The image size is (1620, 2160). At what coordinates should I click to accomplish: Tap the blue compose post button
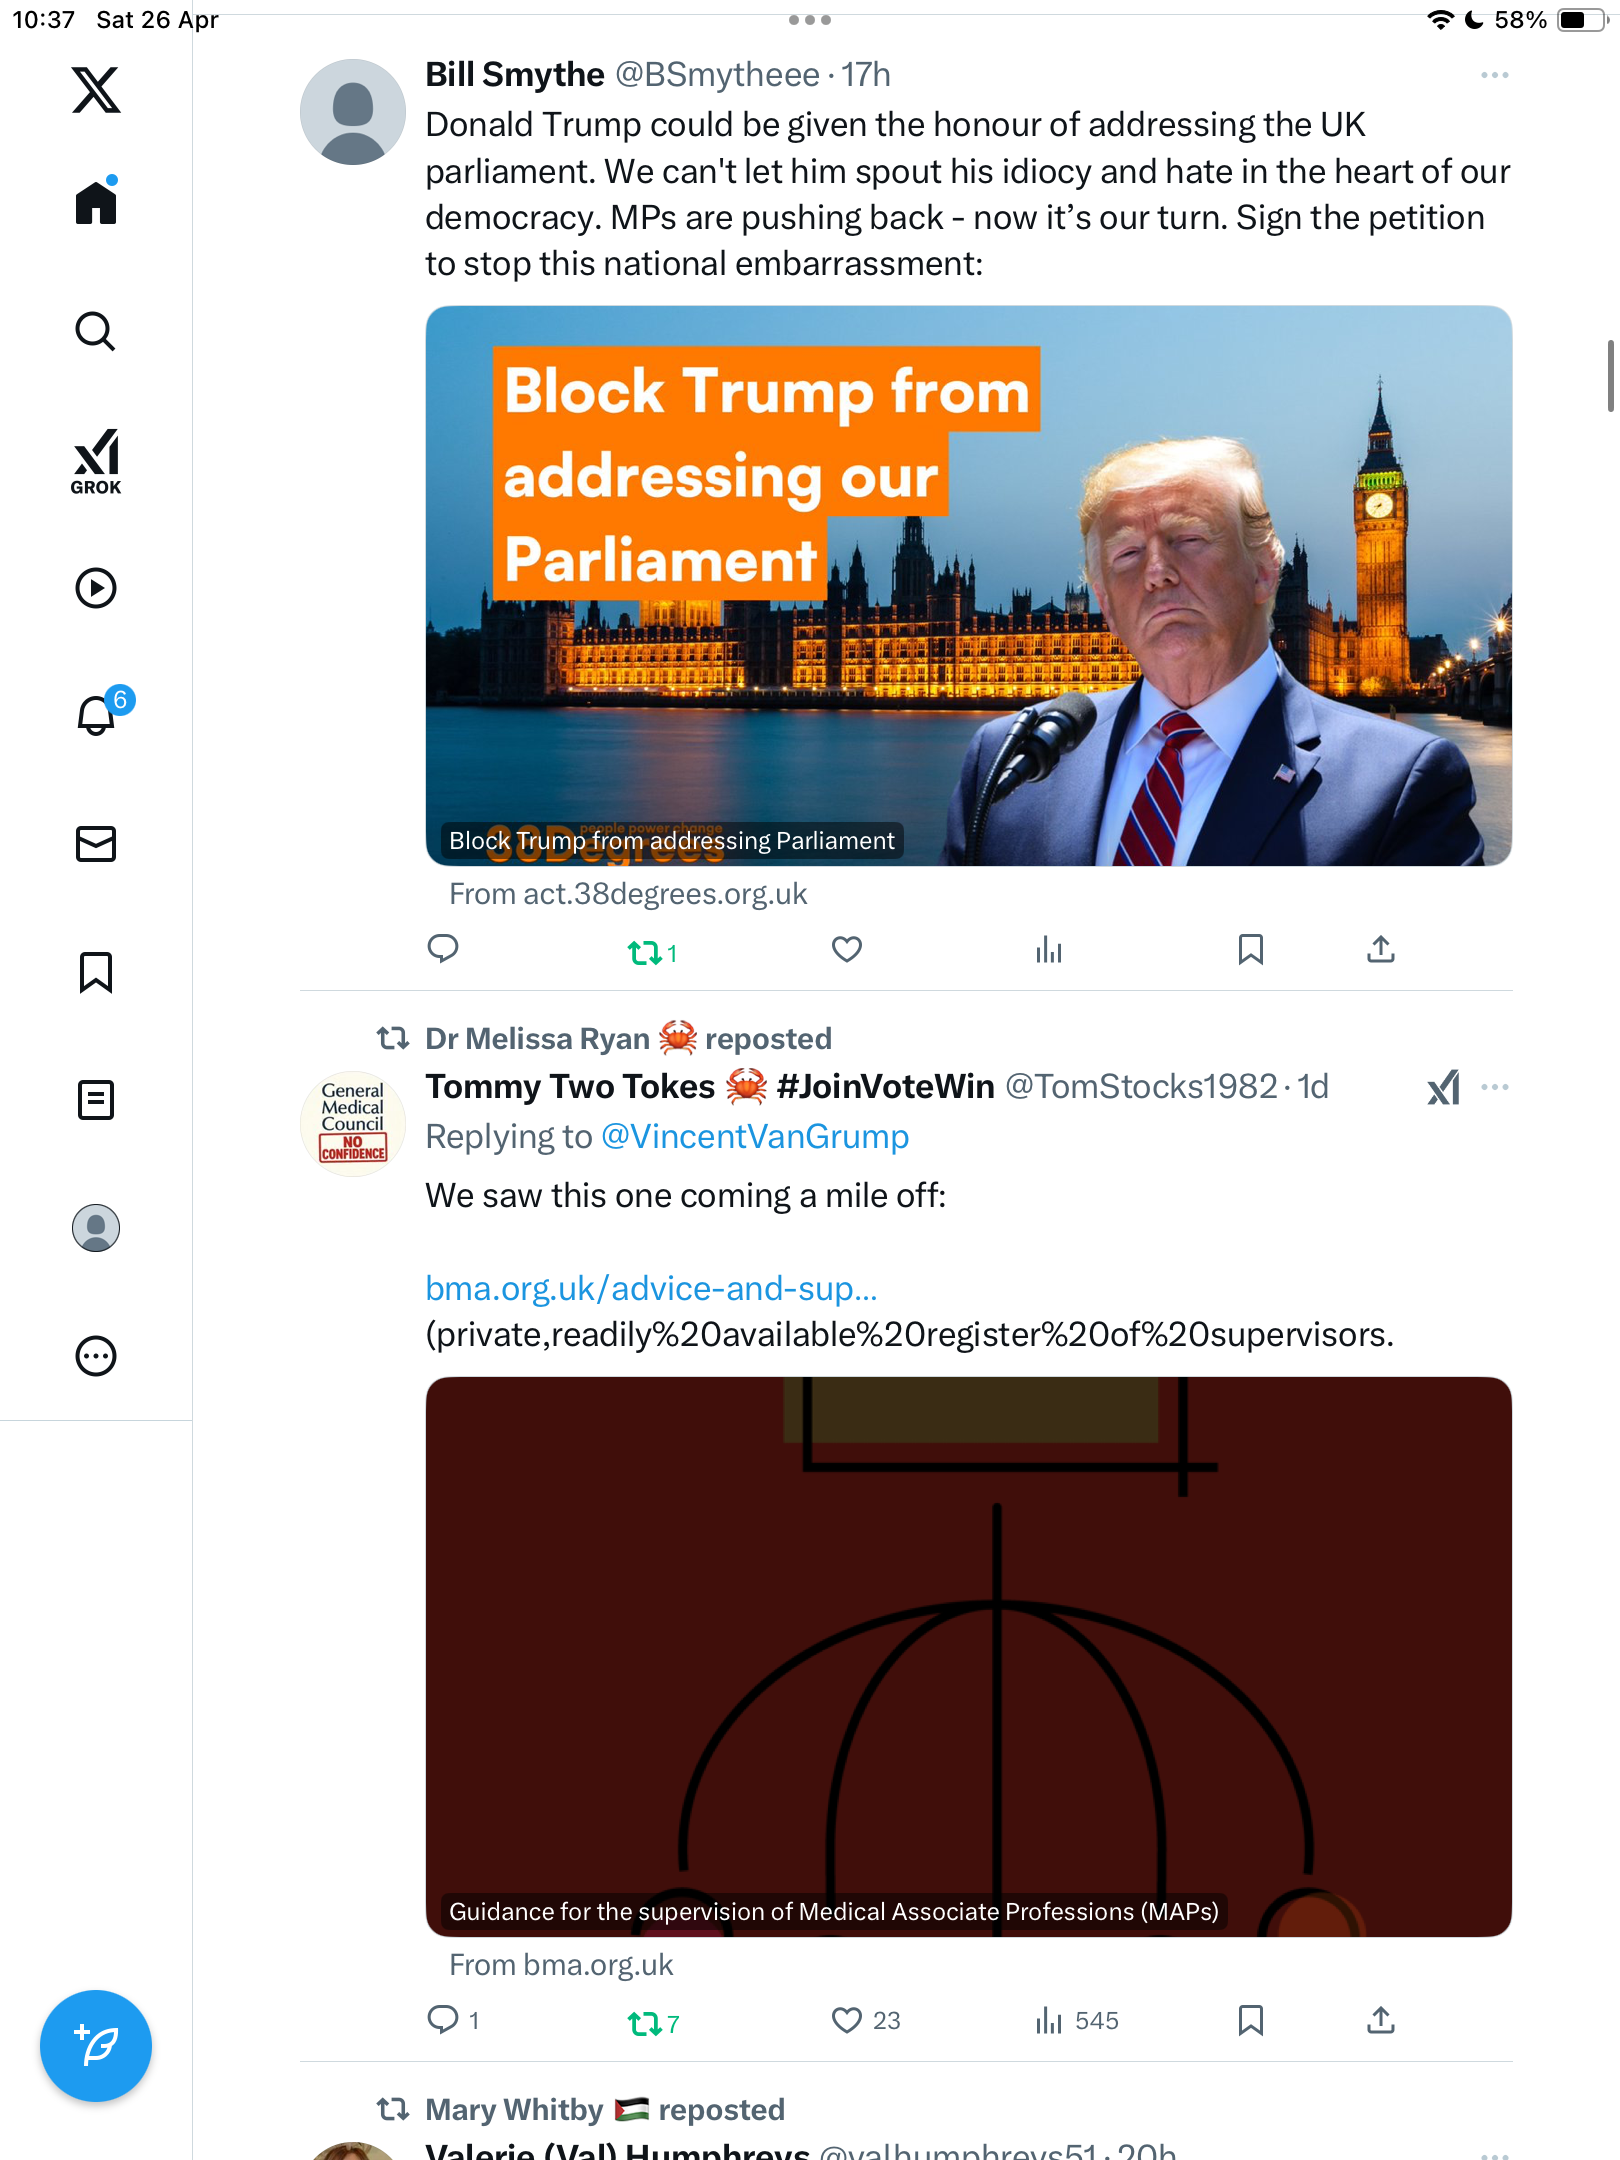coord(96,2046)
